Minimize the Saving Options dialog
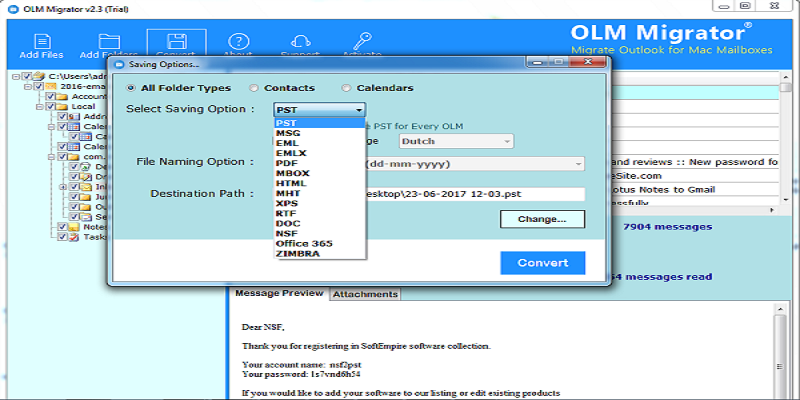Screen dimensions: 800x400 coord(538,62)
